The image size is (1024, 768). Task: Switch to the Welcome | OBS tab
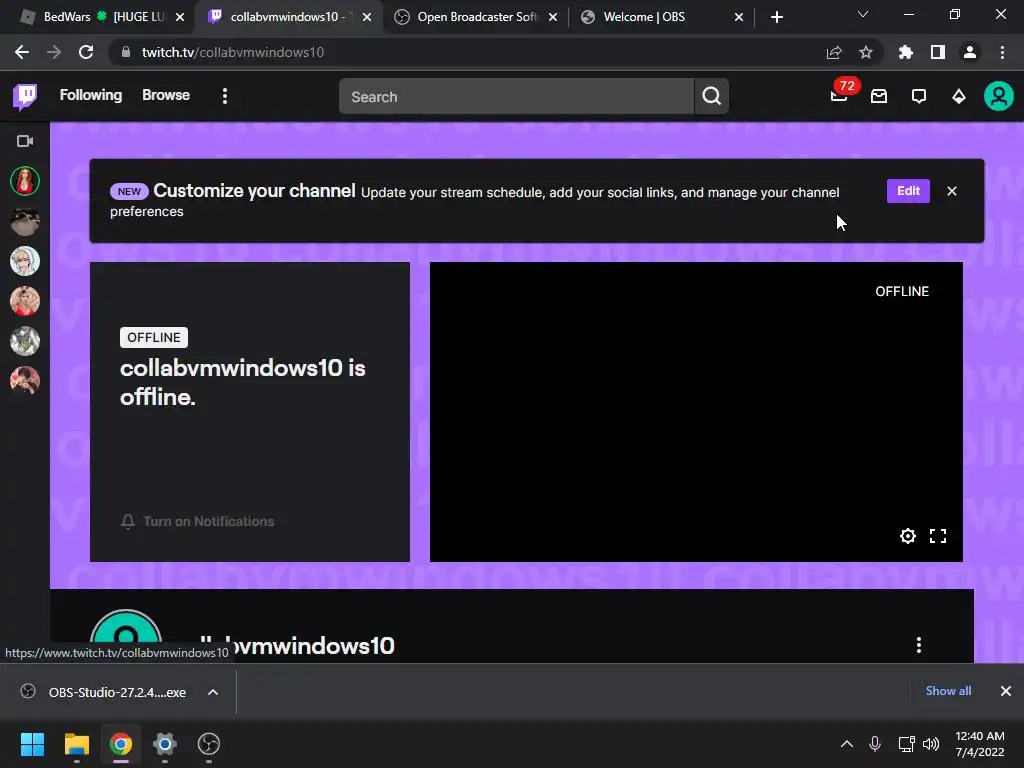pos(663,17)
